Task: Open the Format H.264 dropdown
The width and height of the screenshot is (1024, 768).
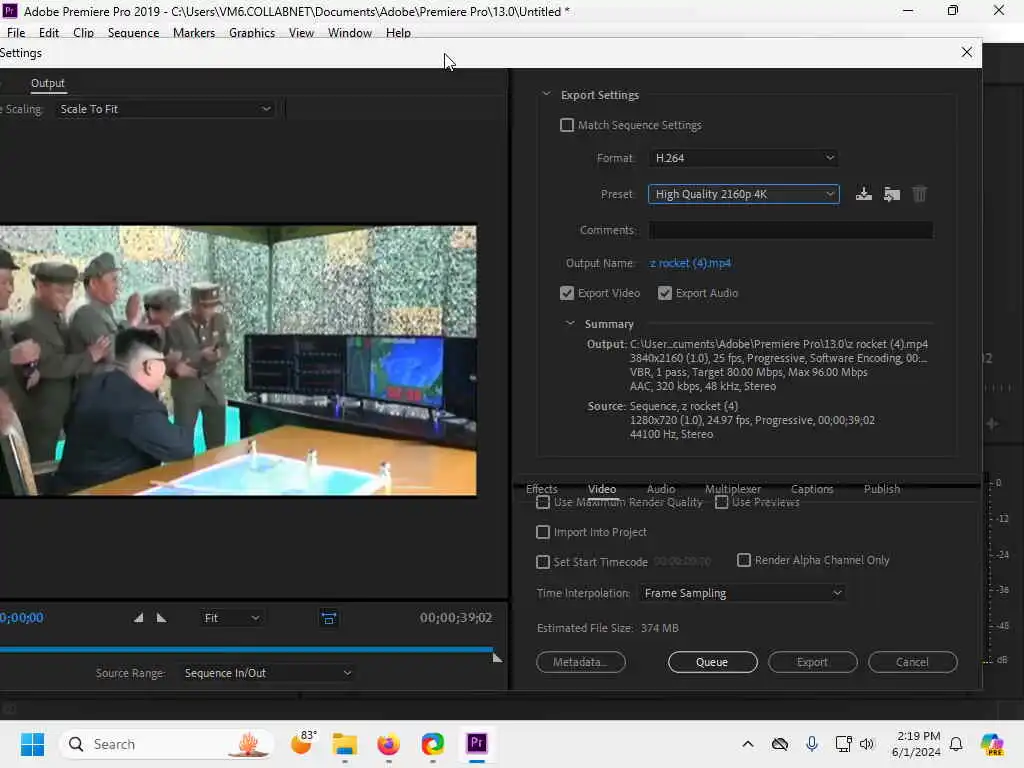Action: pyautogui.click(x=744, y=158)
